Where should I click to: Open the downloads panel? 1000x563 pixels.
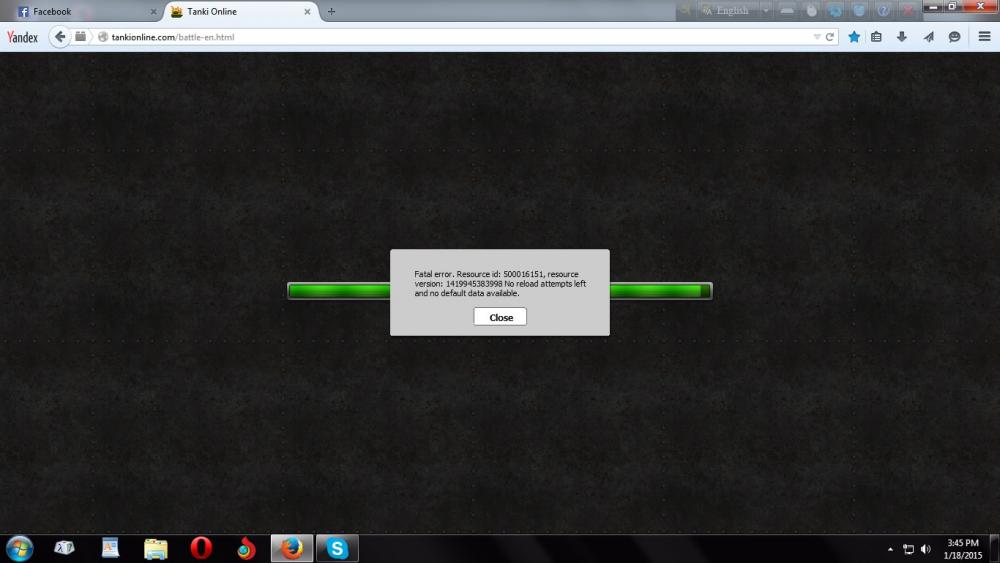902,37
